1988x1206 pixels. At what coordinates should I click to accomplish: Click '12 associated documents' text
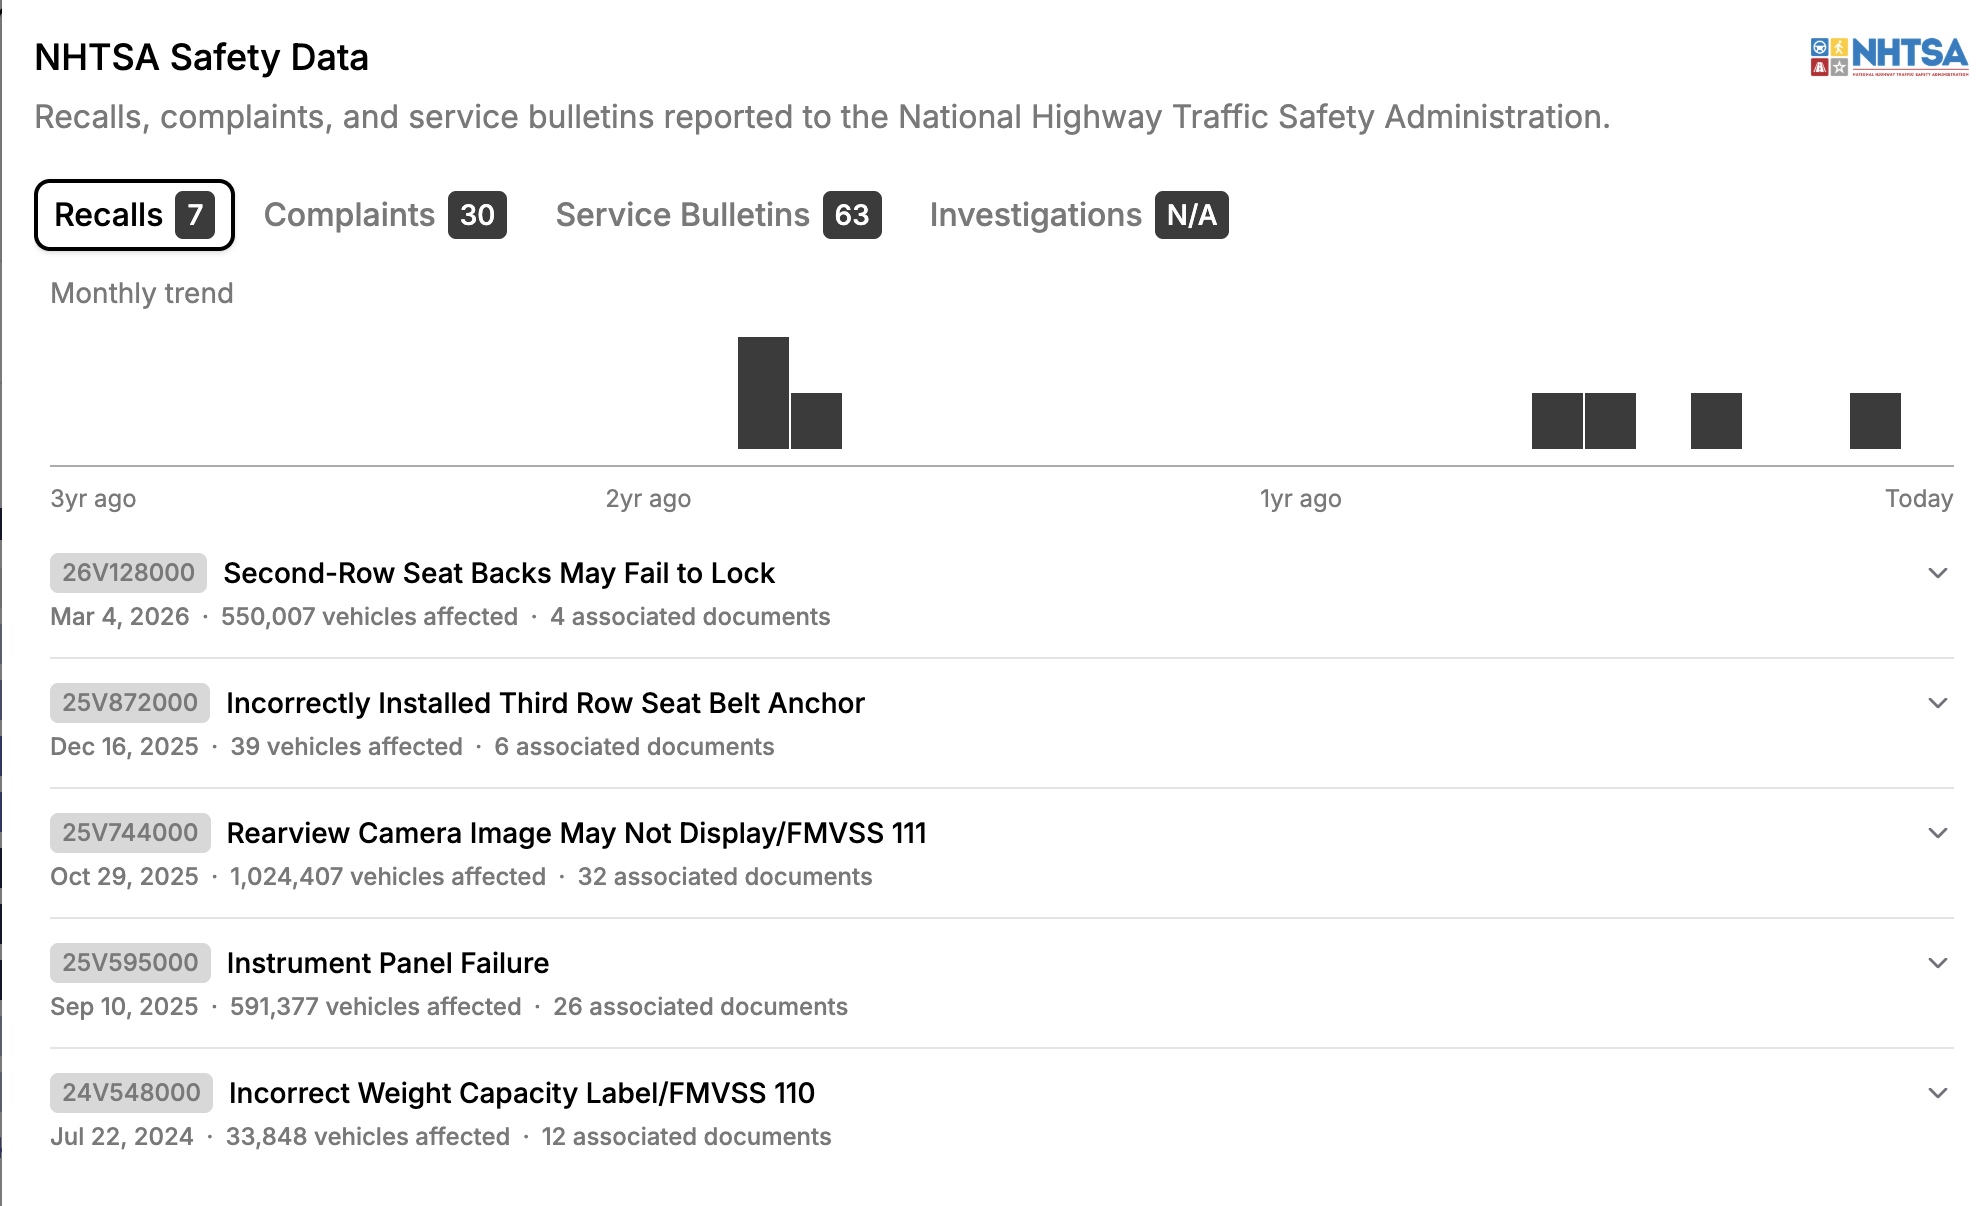point(686,1137)
